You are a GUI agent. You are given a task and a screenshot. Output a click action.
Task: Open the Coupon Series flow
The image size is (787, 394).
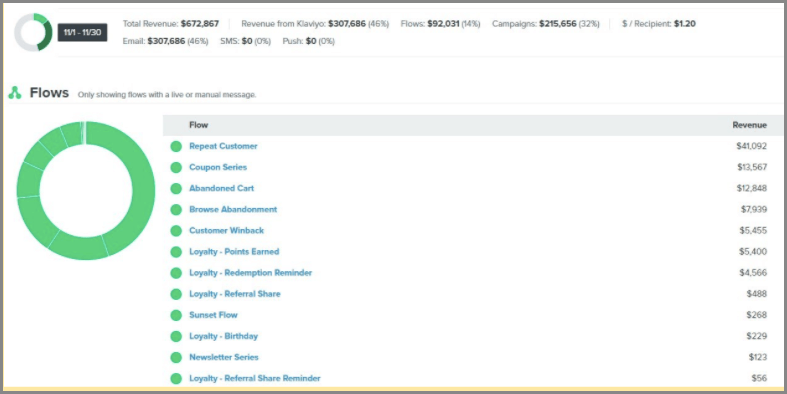point(218,167)
